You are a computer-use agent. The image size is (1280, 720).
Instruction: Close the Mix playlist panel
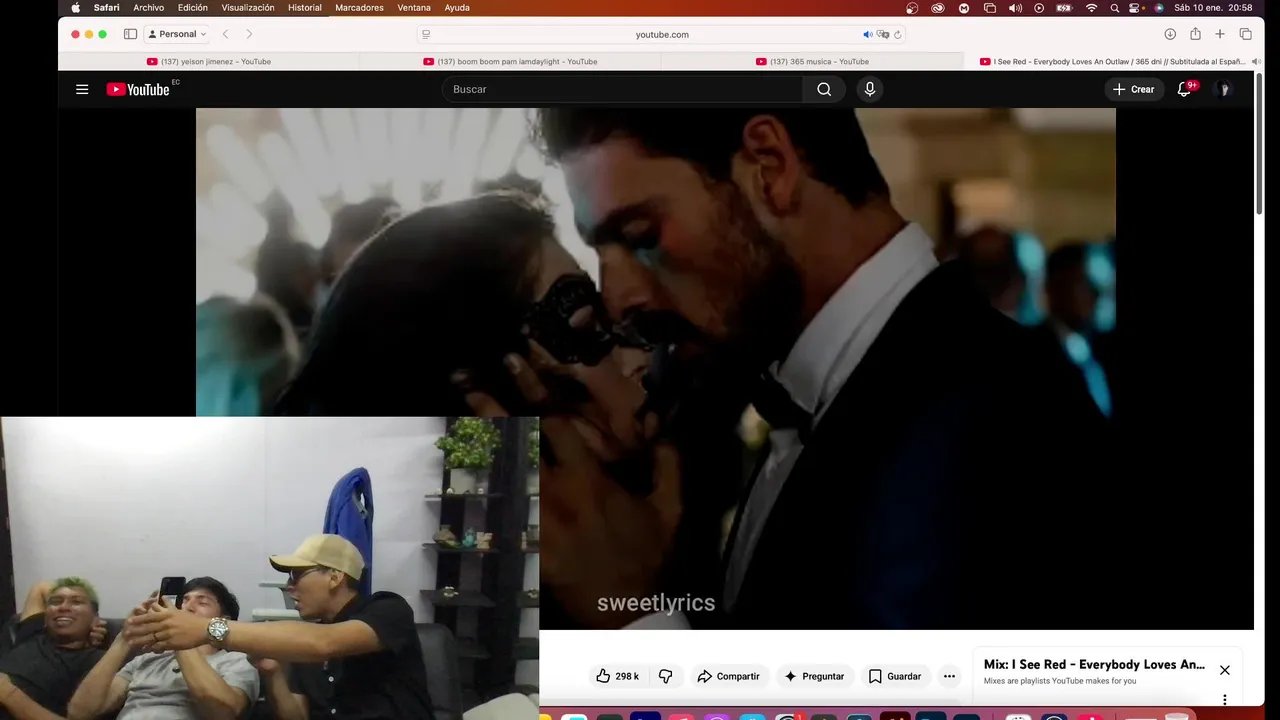[1225, 670]
